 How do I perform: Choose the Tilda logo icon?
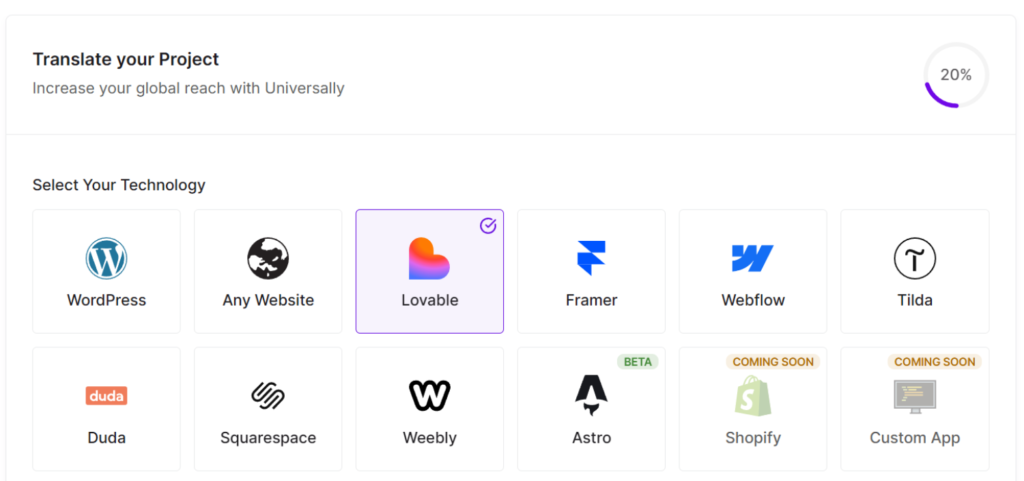tap(914, 258)
